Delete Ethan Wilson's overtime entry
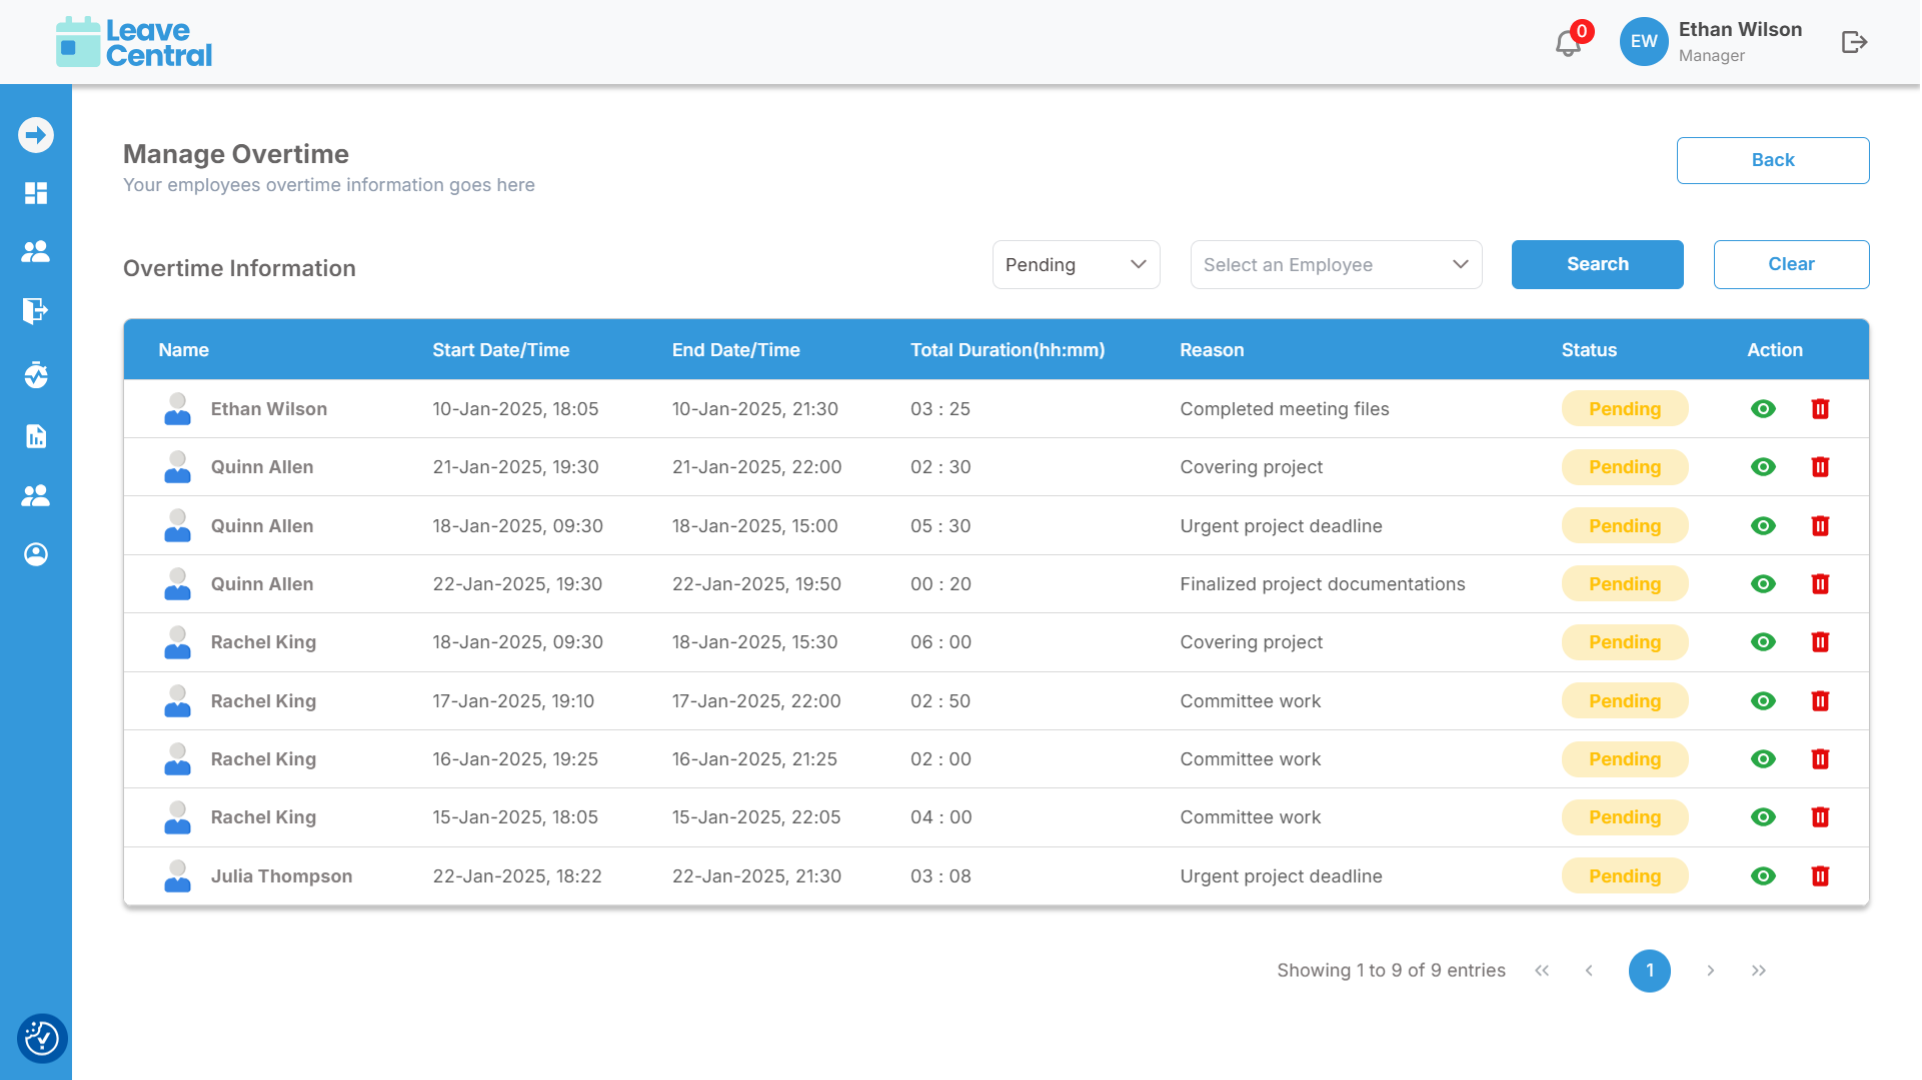Screen dimensions: 1922x1080 pyautogui.click(x=1820, y=409)
